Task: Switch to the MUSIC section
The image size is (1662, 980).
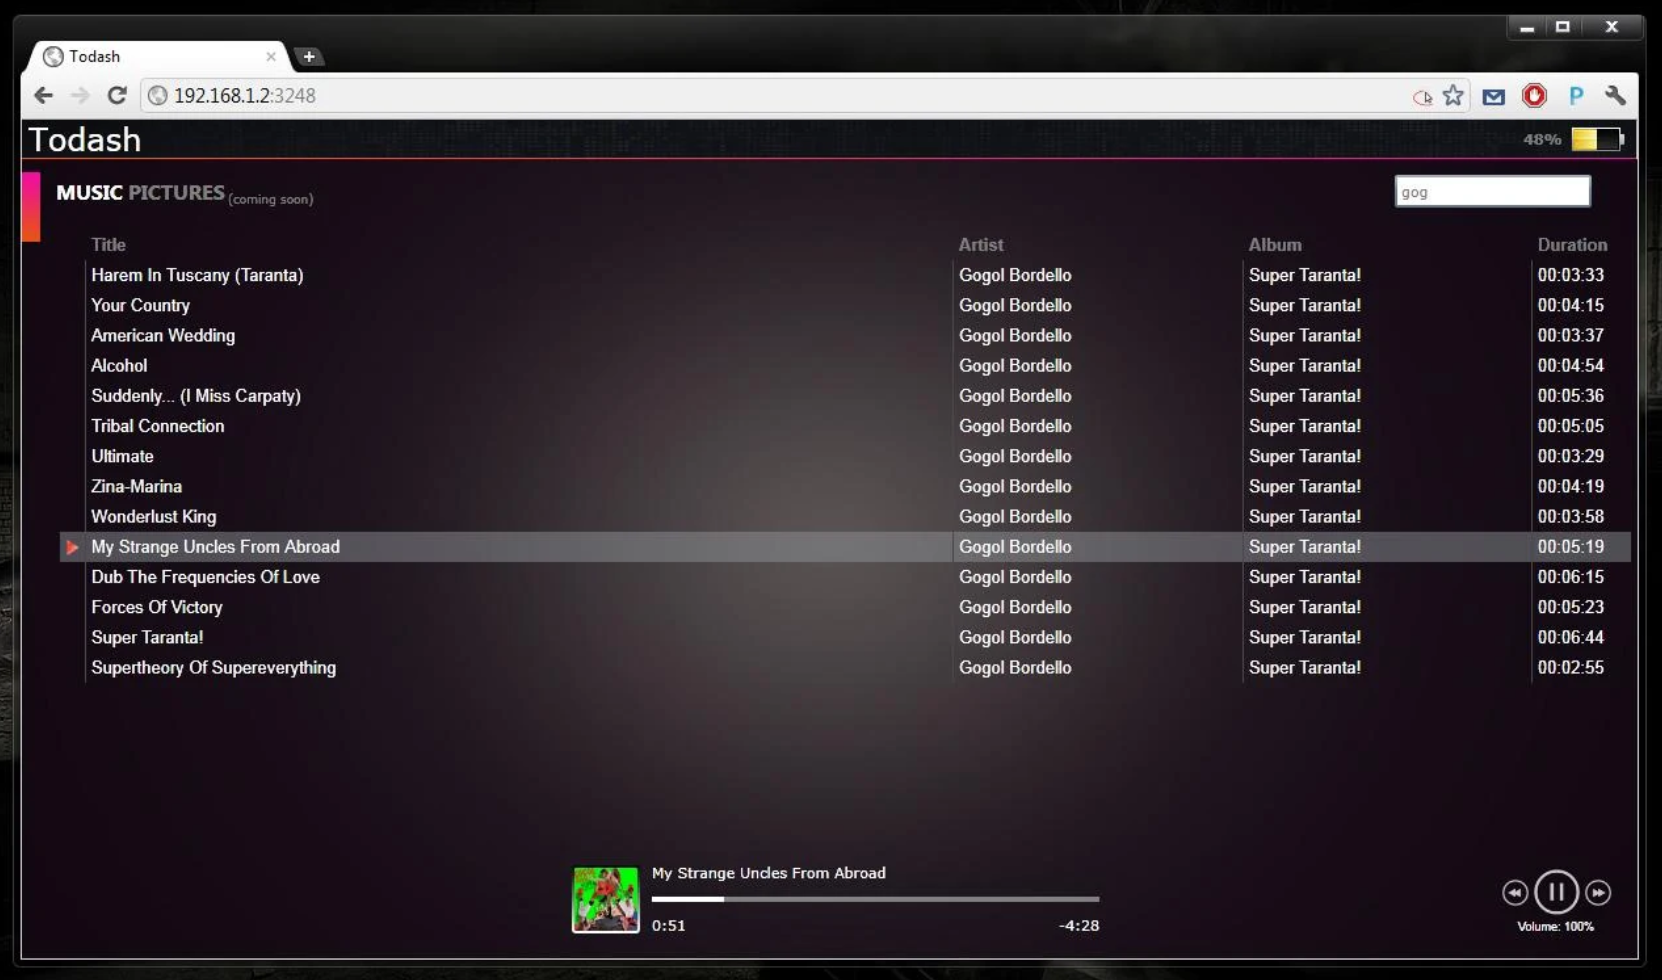Action: (89, 192)
